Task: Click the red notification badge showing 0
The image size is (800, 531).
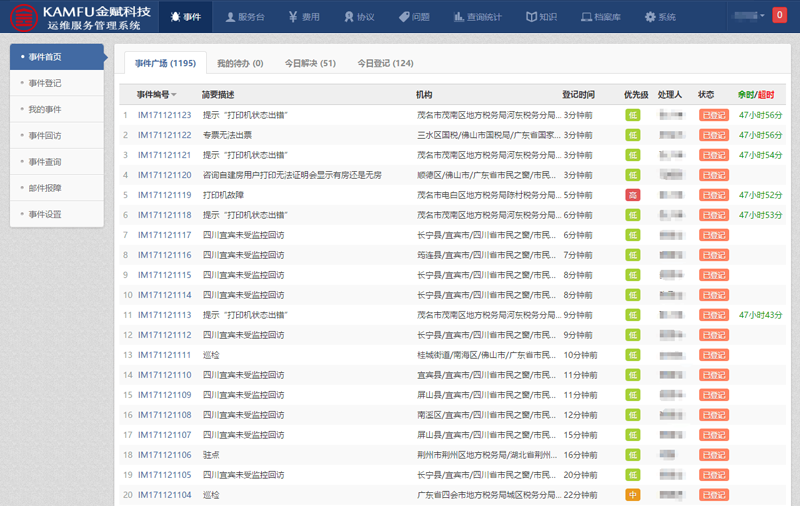Action: pos(779,15)
